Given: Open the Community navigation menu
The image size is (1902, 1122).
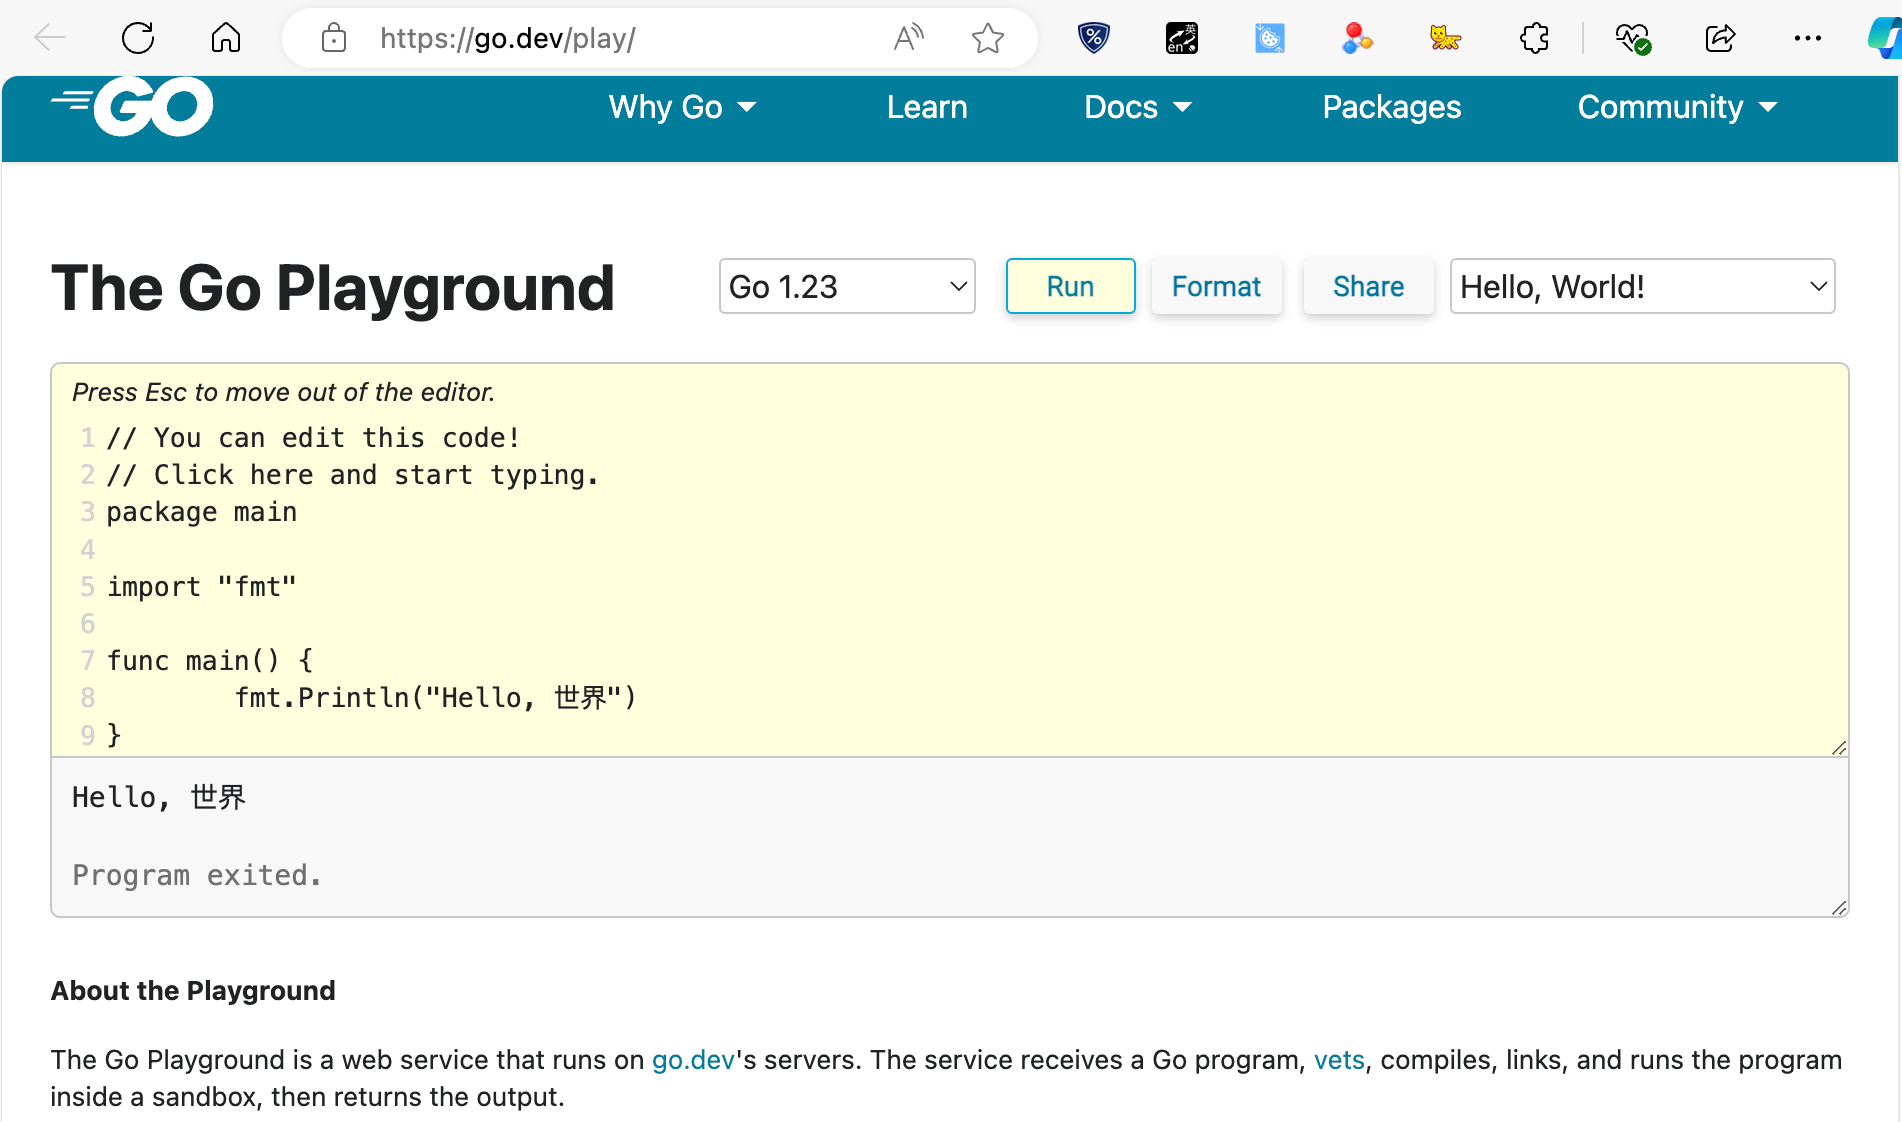Looking at the screenshot, I should [x=1677, y=107].
